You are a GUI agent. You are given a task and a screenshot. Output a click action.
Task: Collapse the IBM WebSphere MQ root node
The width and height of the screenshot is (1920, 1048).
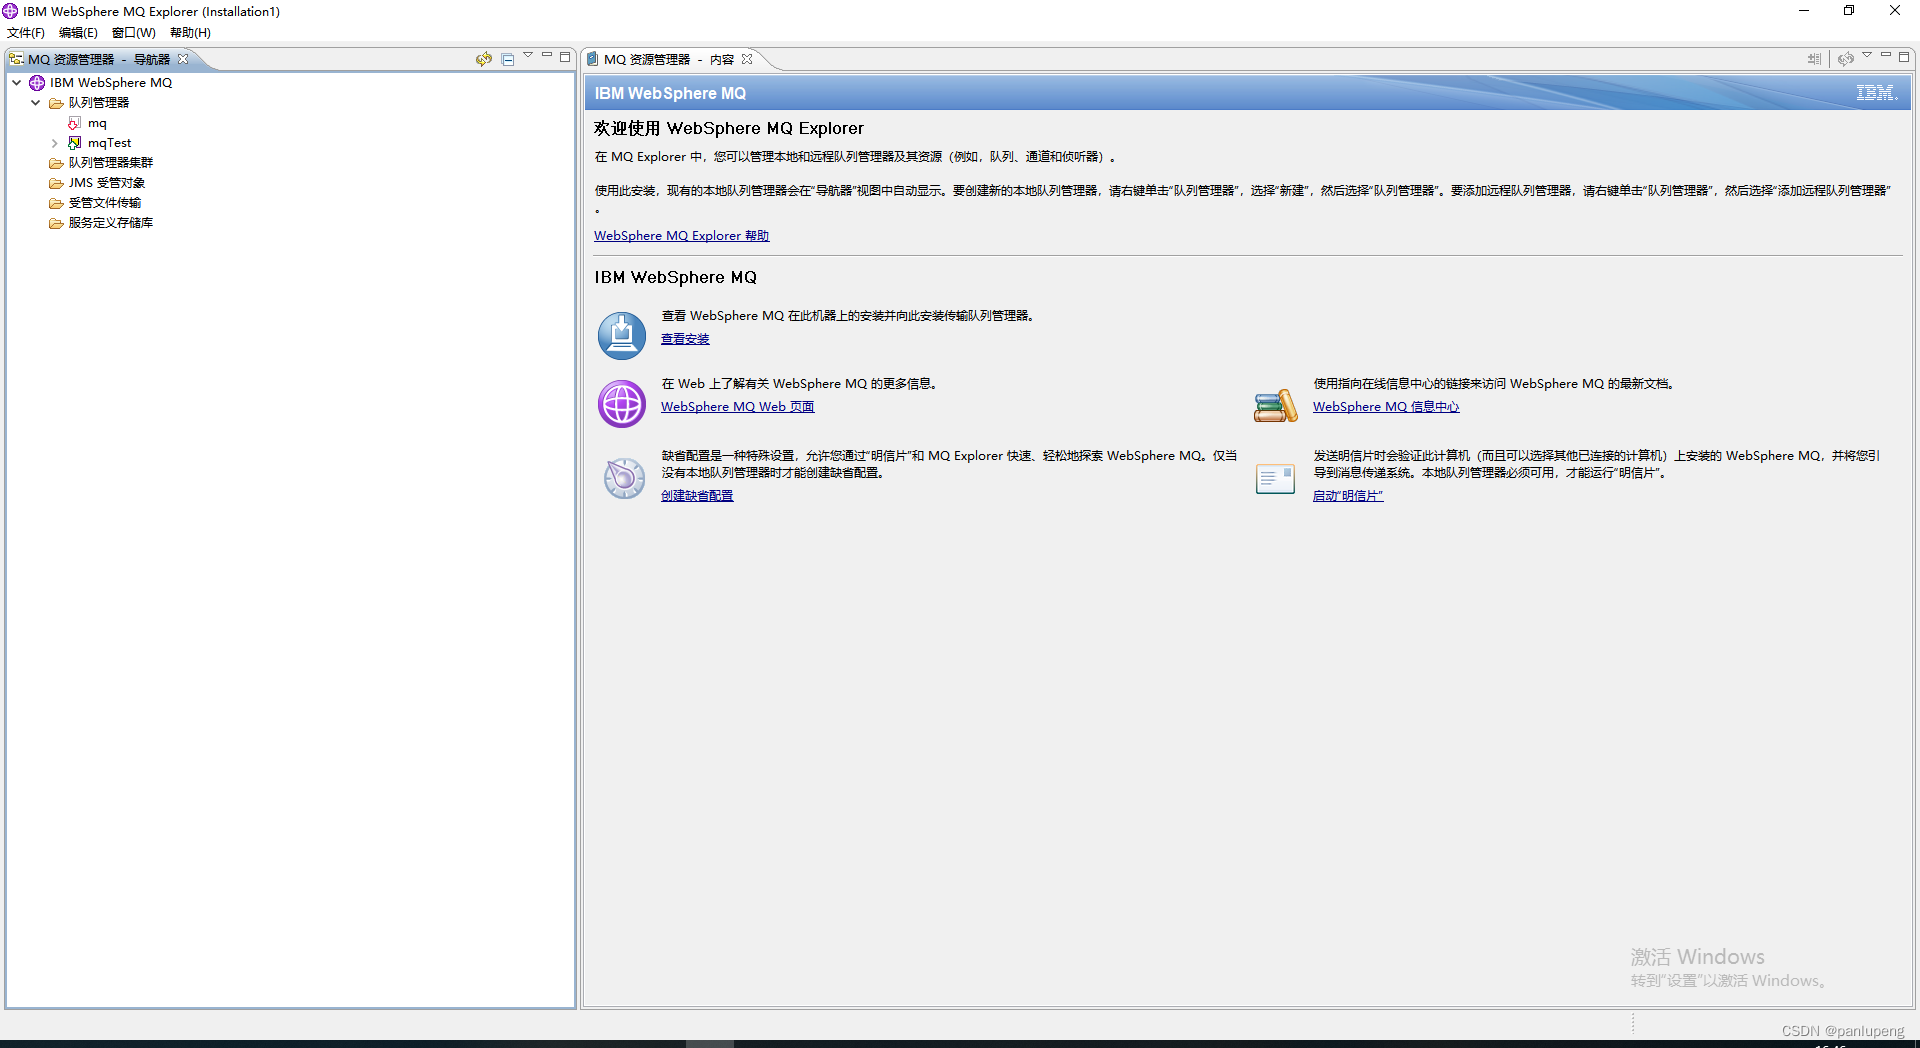(x=17, y=83)
